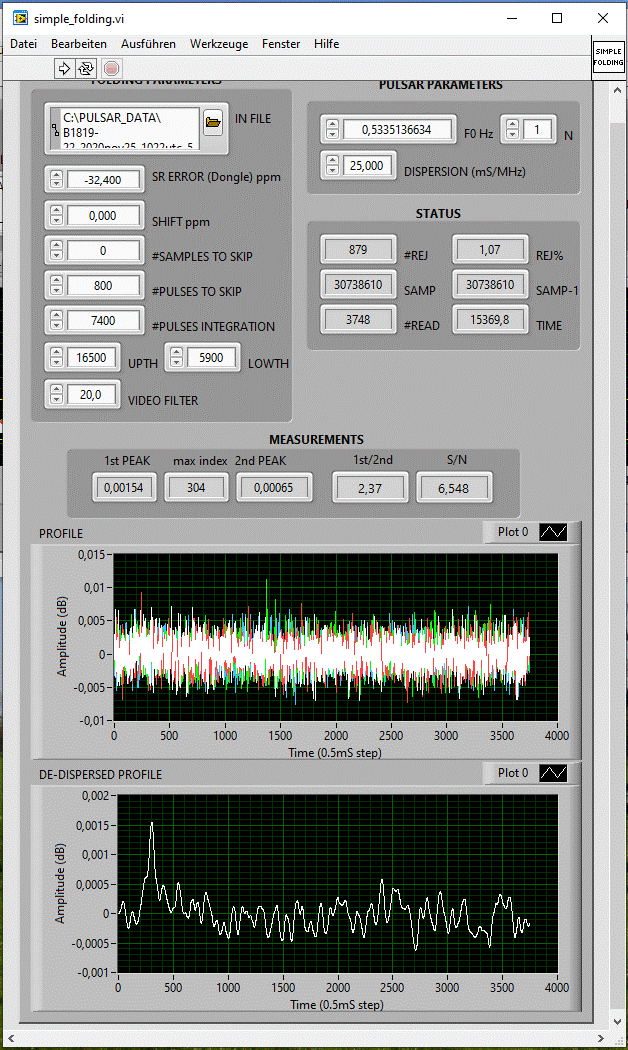Viewport: 628px width, 1050px height.
Task: Open the Datei menu
Action: [23, 44]
